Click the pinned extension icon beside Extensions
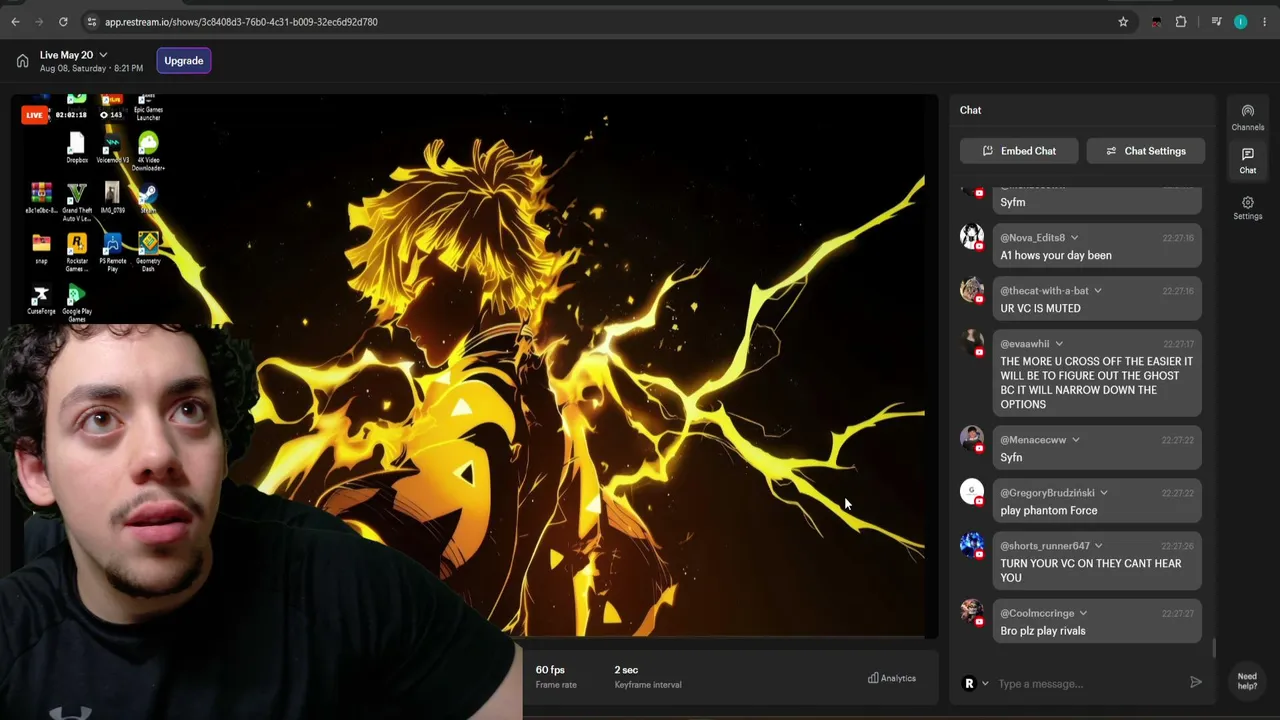 [x=1157, y=21]
